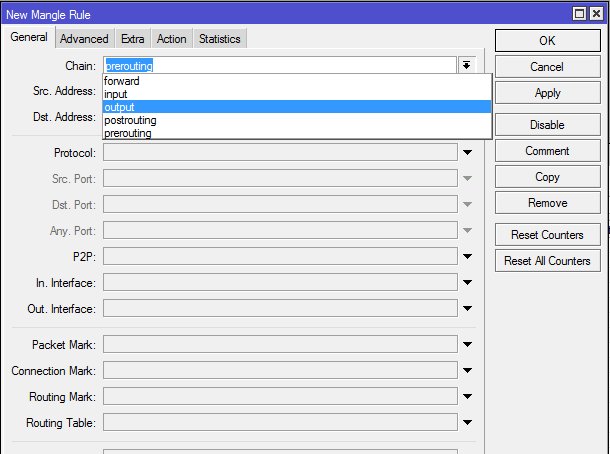Expand the In. Interface arrow
This screenshot has width=610, height=454.
coord(467,283)
